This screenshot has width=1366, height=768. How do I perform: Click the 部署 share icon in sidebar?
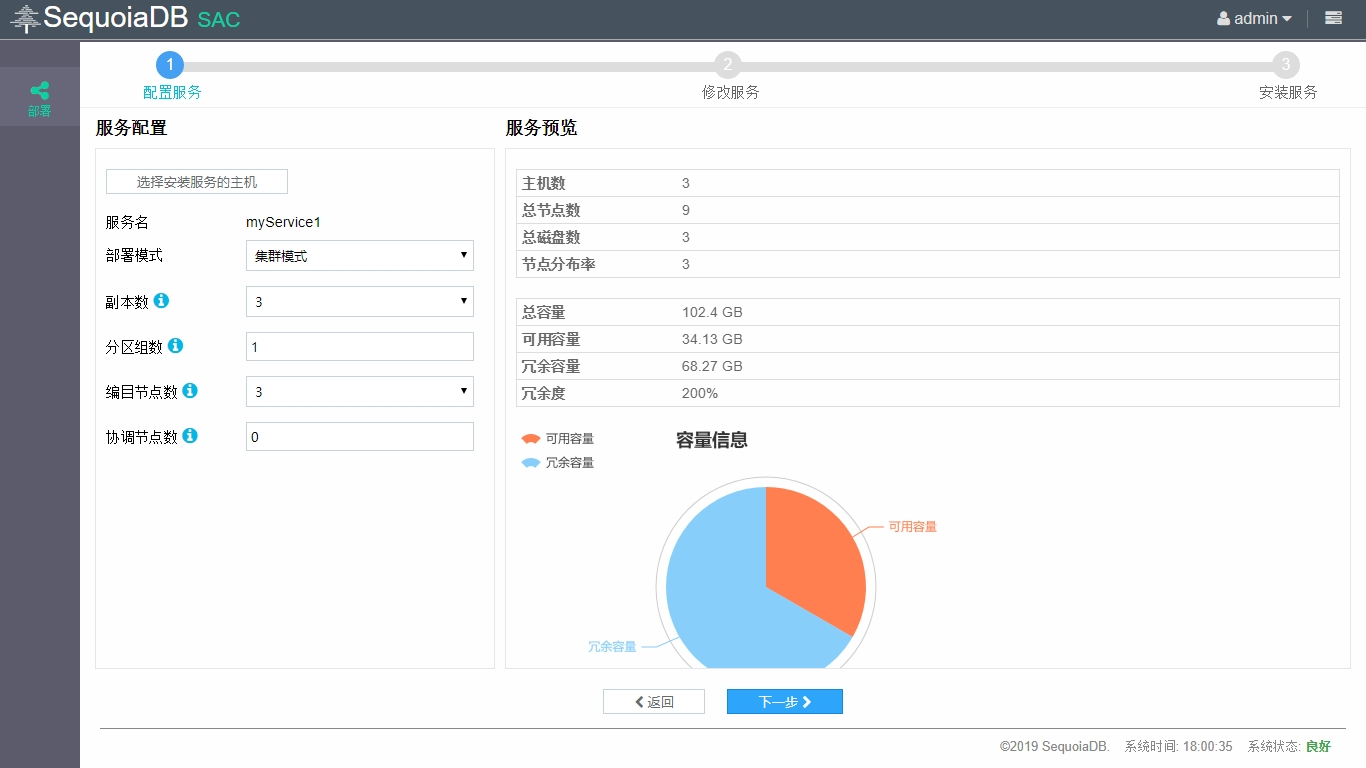tap(39, 92)
